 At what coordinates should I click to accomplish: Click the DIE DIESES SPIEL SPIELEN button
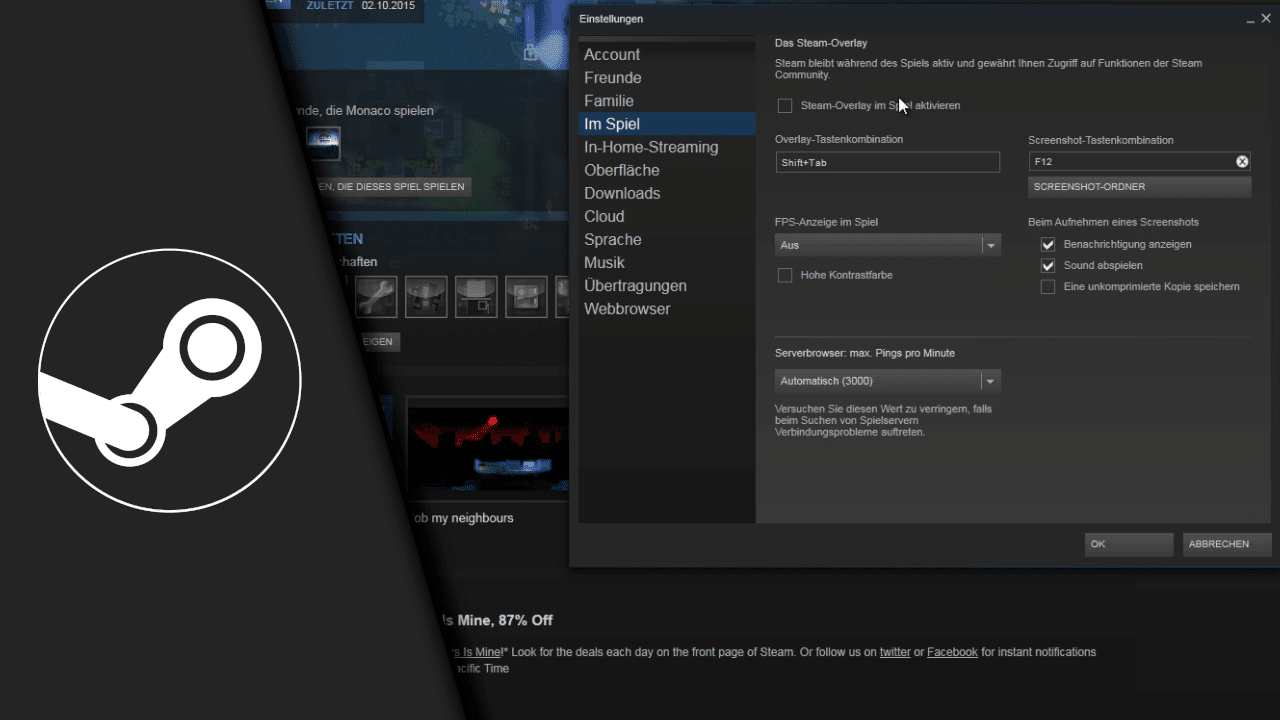coord(393,187)
